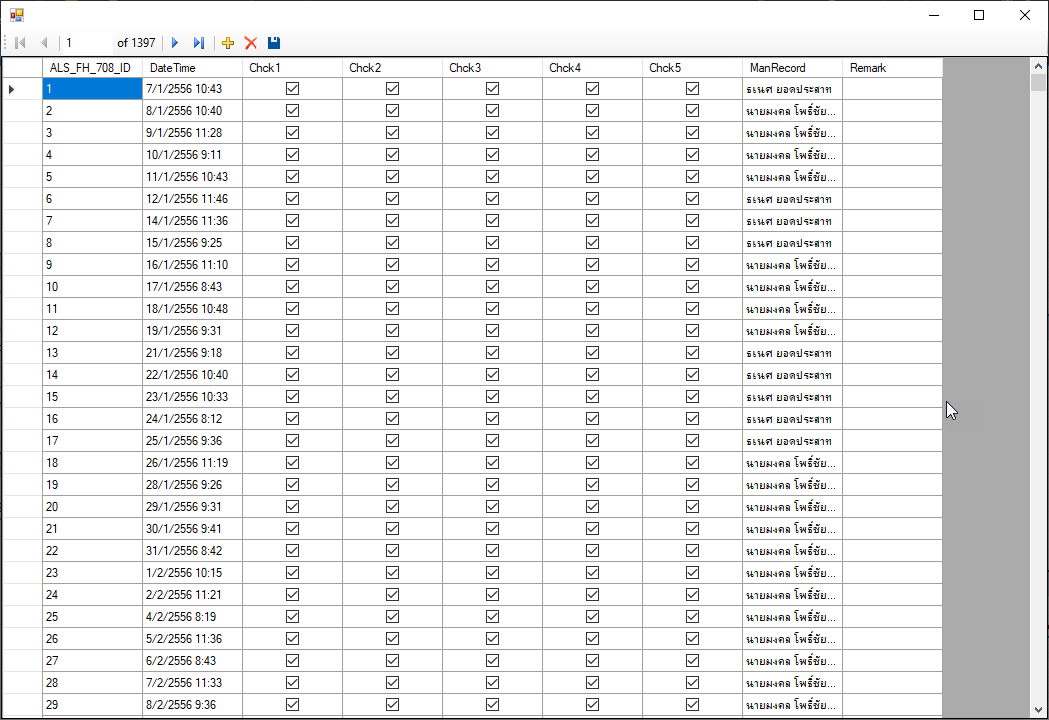Uncheck Chck2 in row 20

point(393,507)
